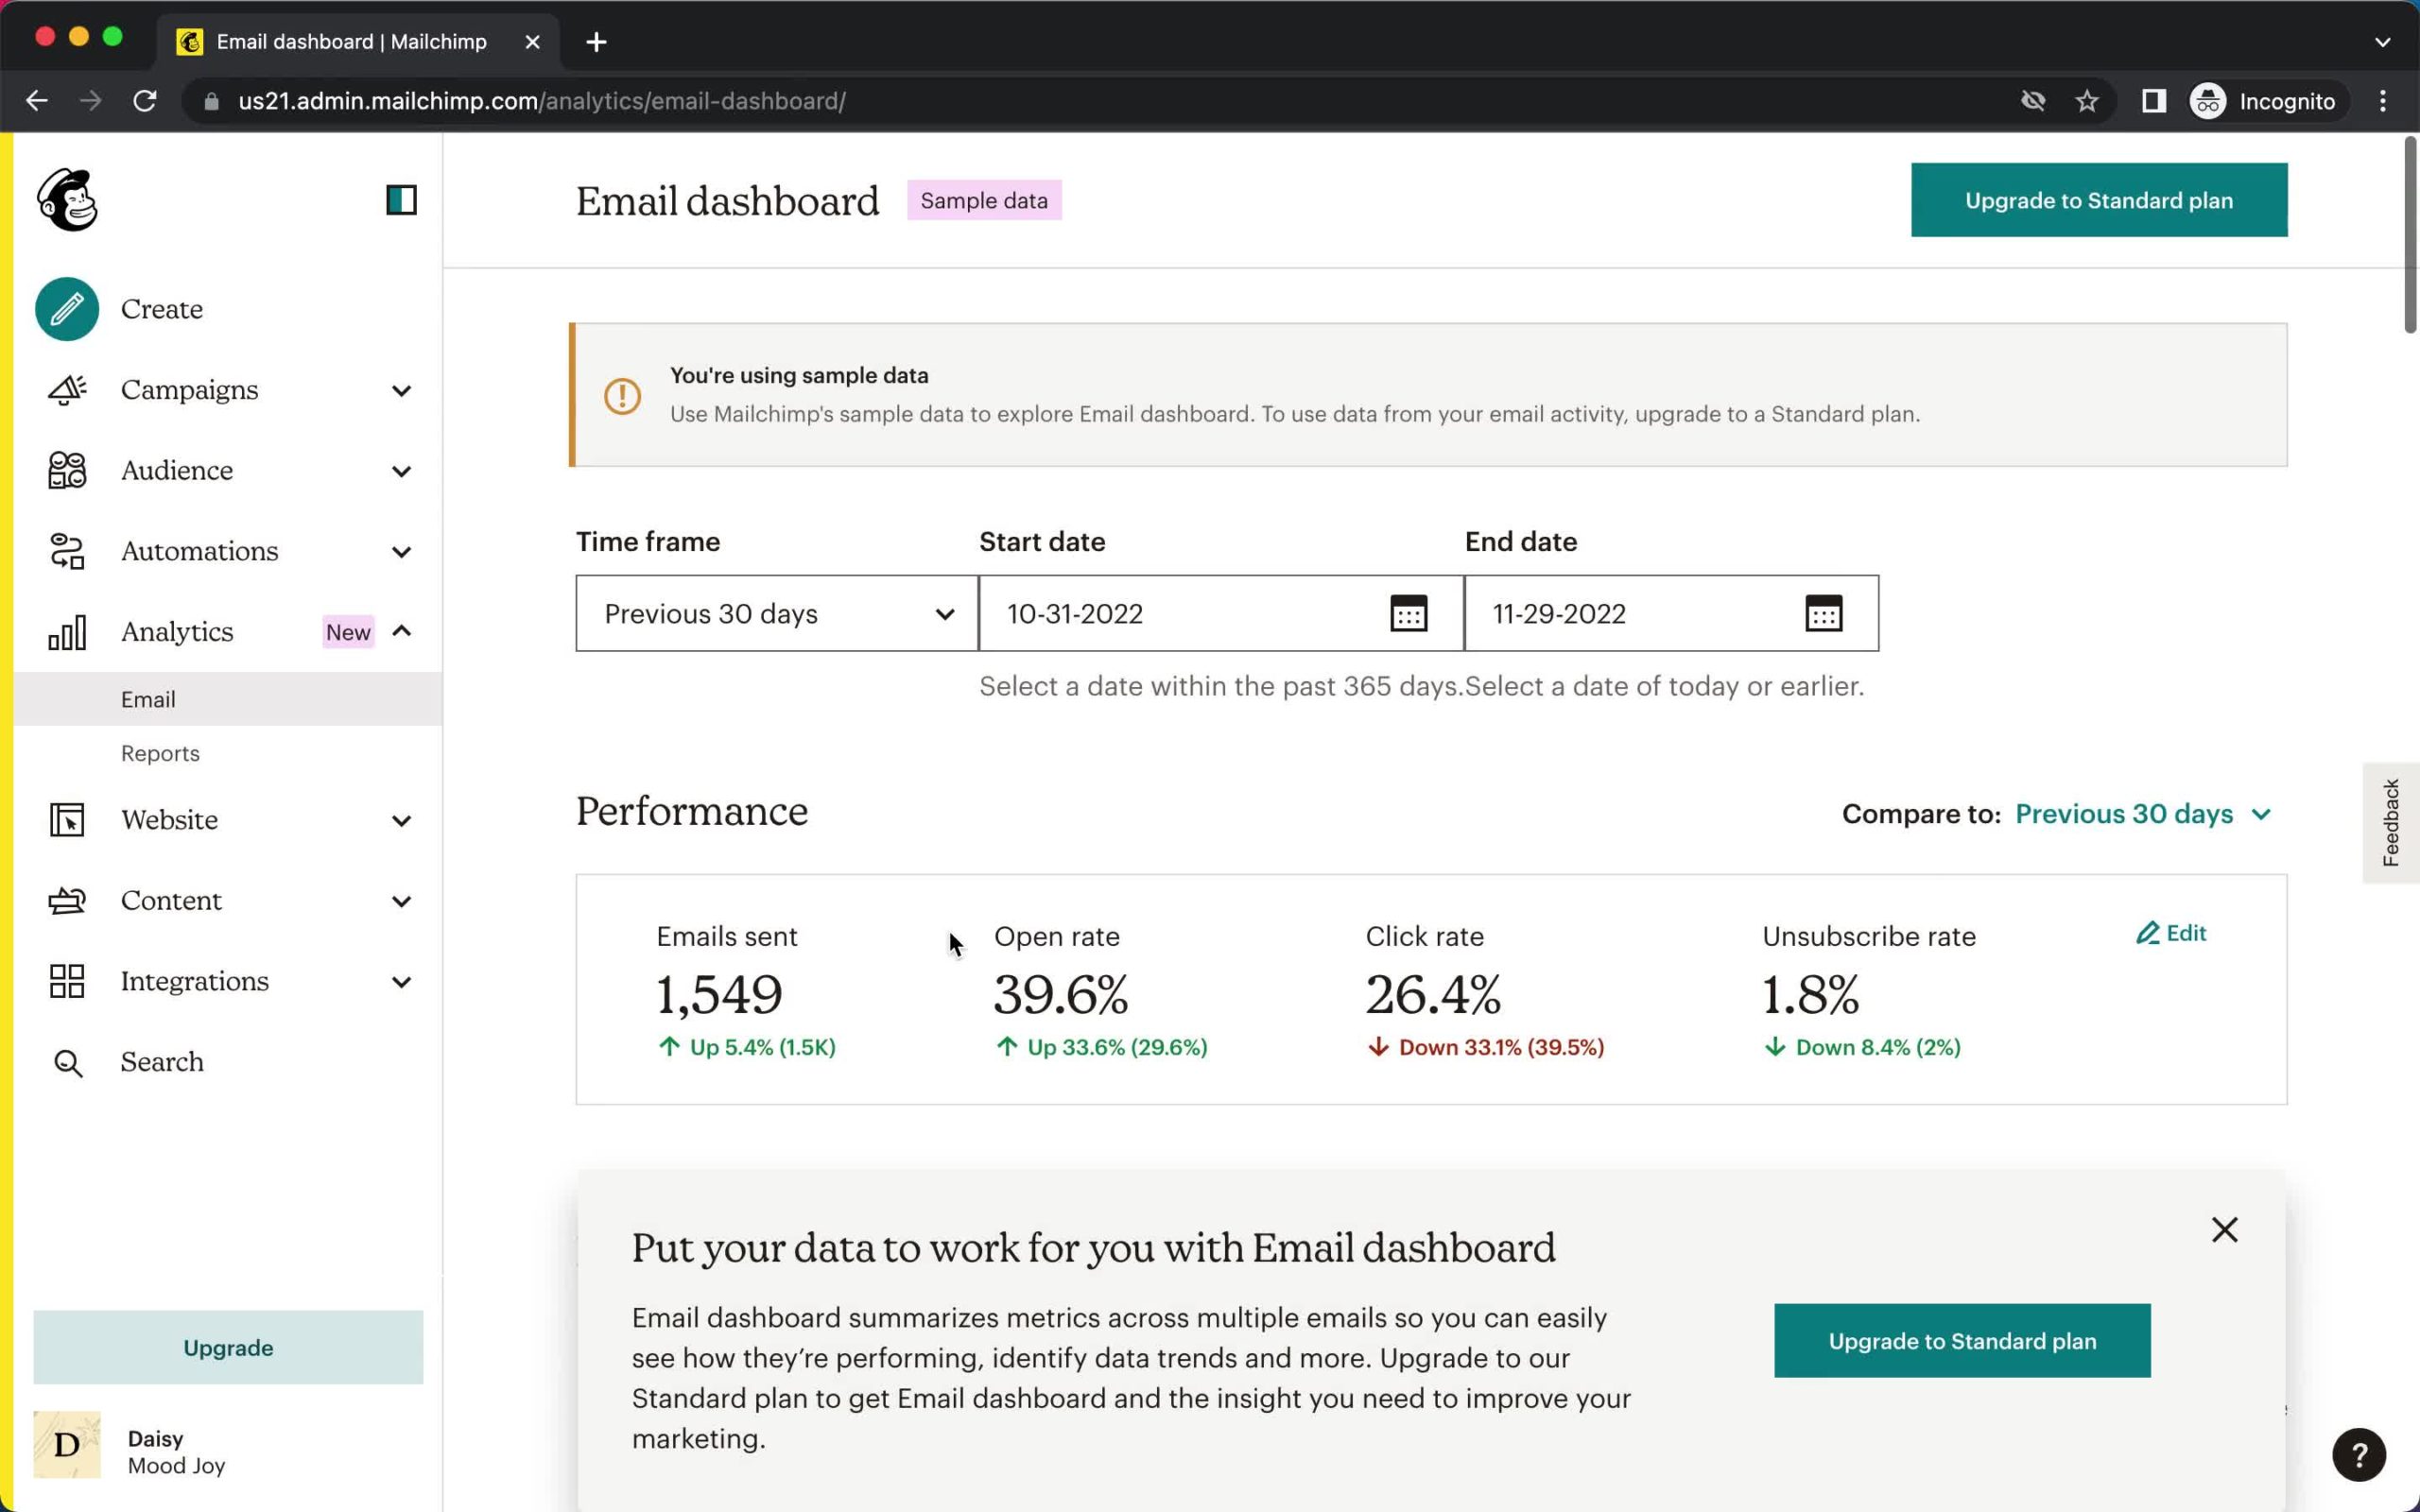Open the Time frame dropdown
Screen dimensions: 2420x1512
click(x=776, y=613)
